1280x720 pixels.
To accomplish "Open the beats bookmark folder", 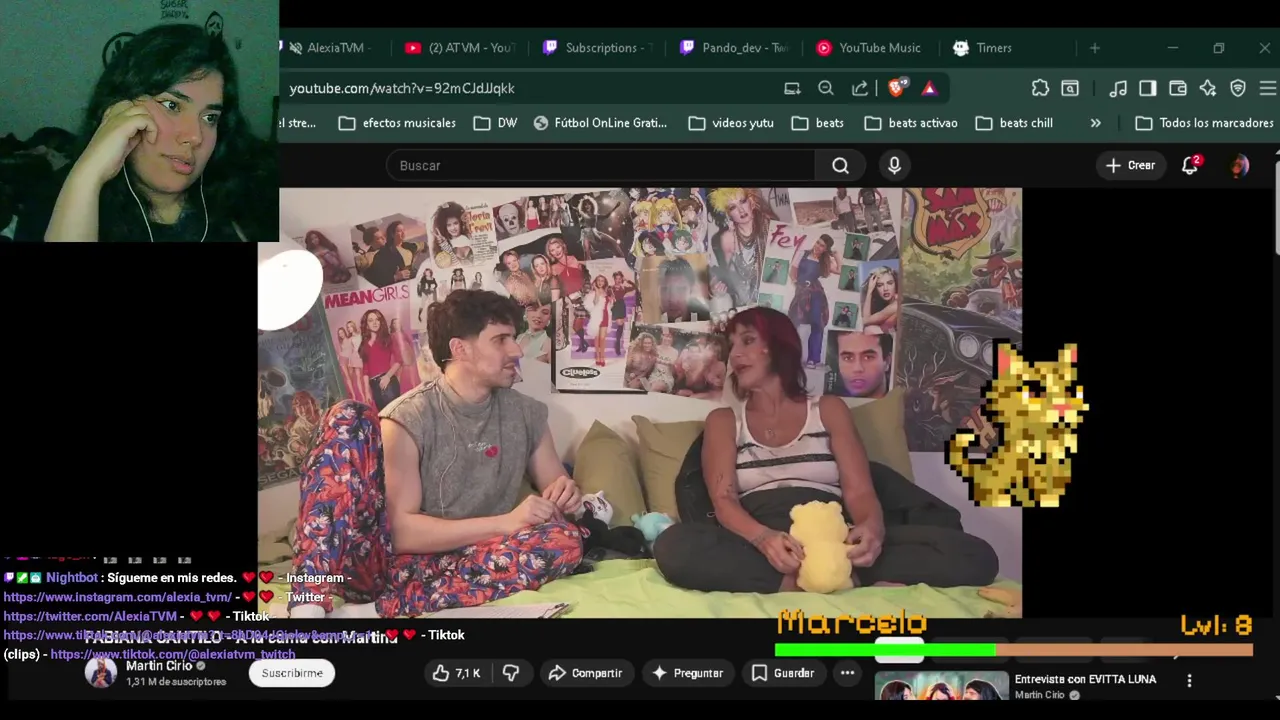I will (818, 123).
